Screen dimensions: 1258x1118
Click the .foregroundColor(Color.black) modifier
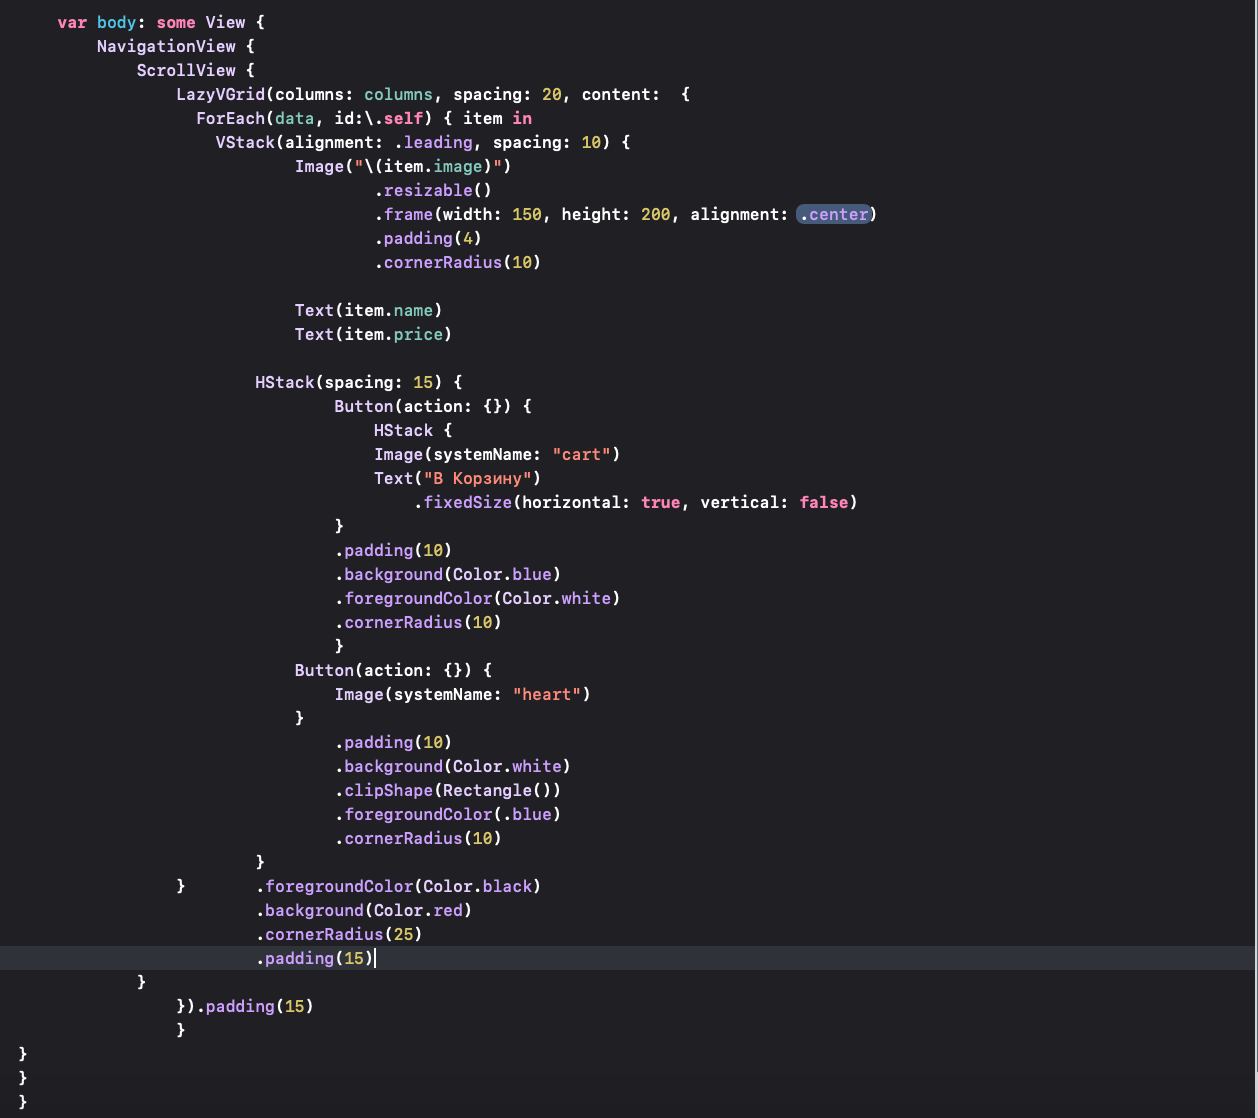point(399,886)
